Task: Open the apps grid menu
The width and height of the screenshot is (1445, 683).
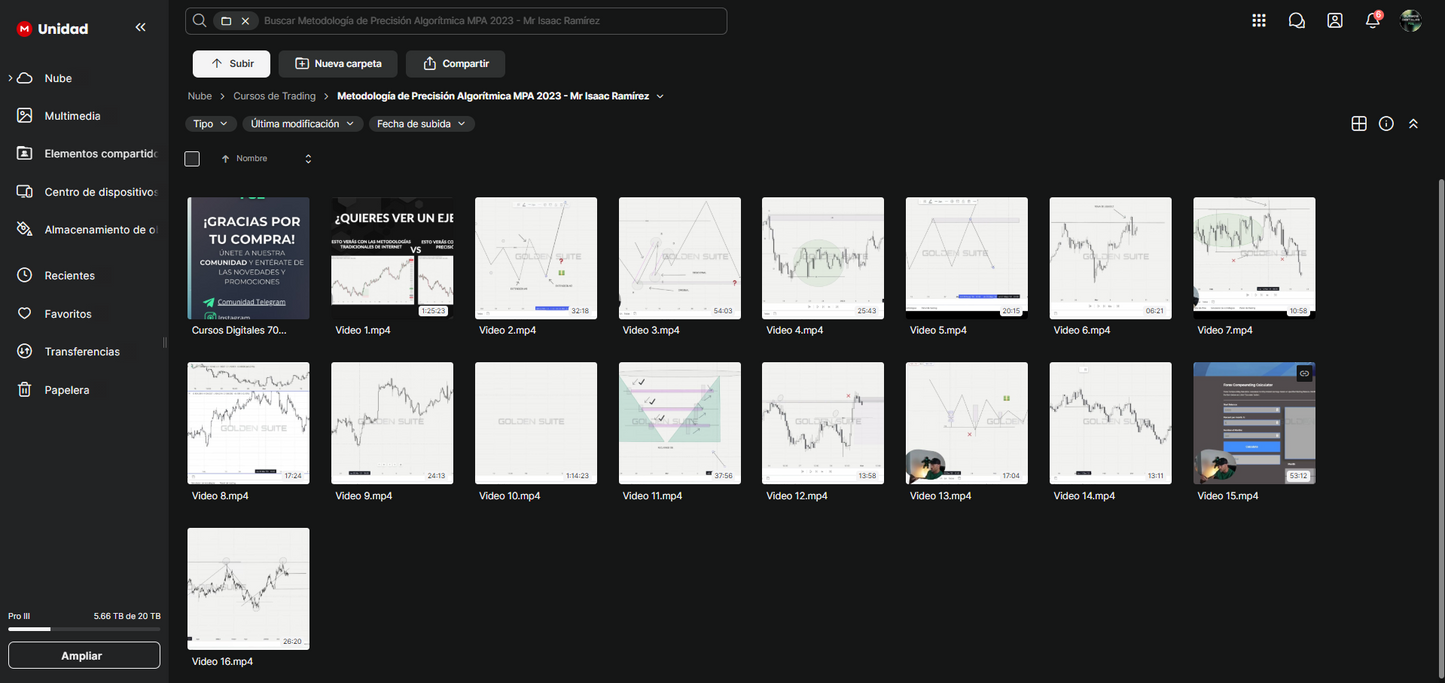Action: point(1258,21)
